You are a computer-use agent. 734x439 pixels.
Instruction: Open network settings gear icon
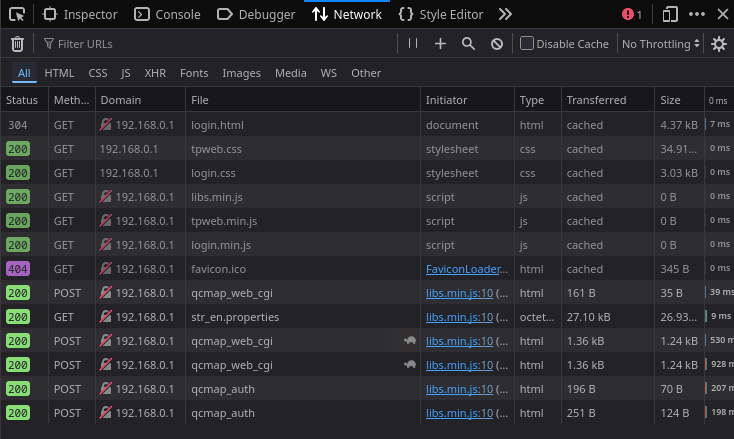(718, 44)
